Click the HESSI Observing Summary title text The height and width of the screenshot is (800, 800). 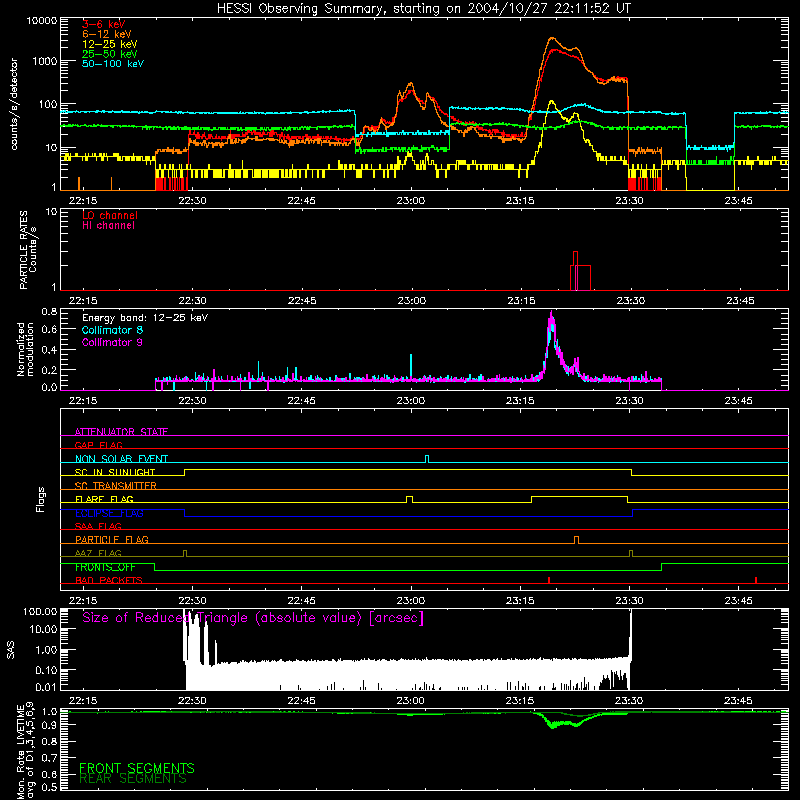click(424, 9)
